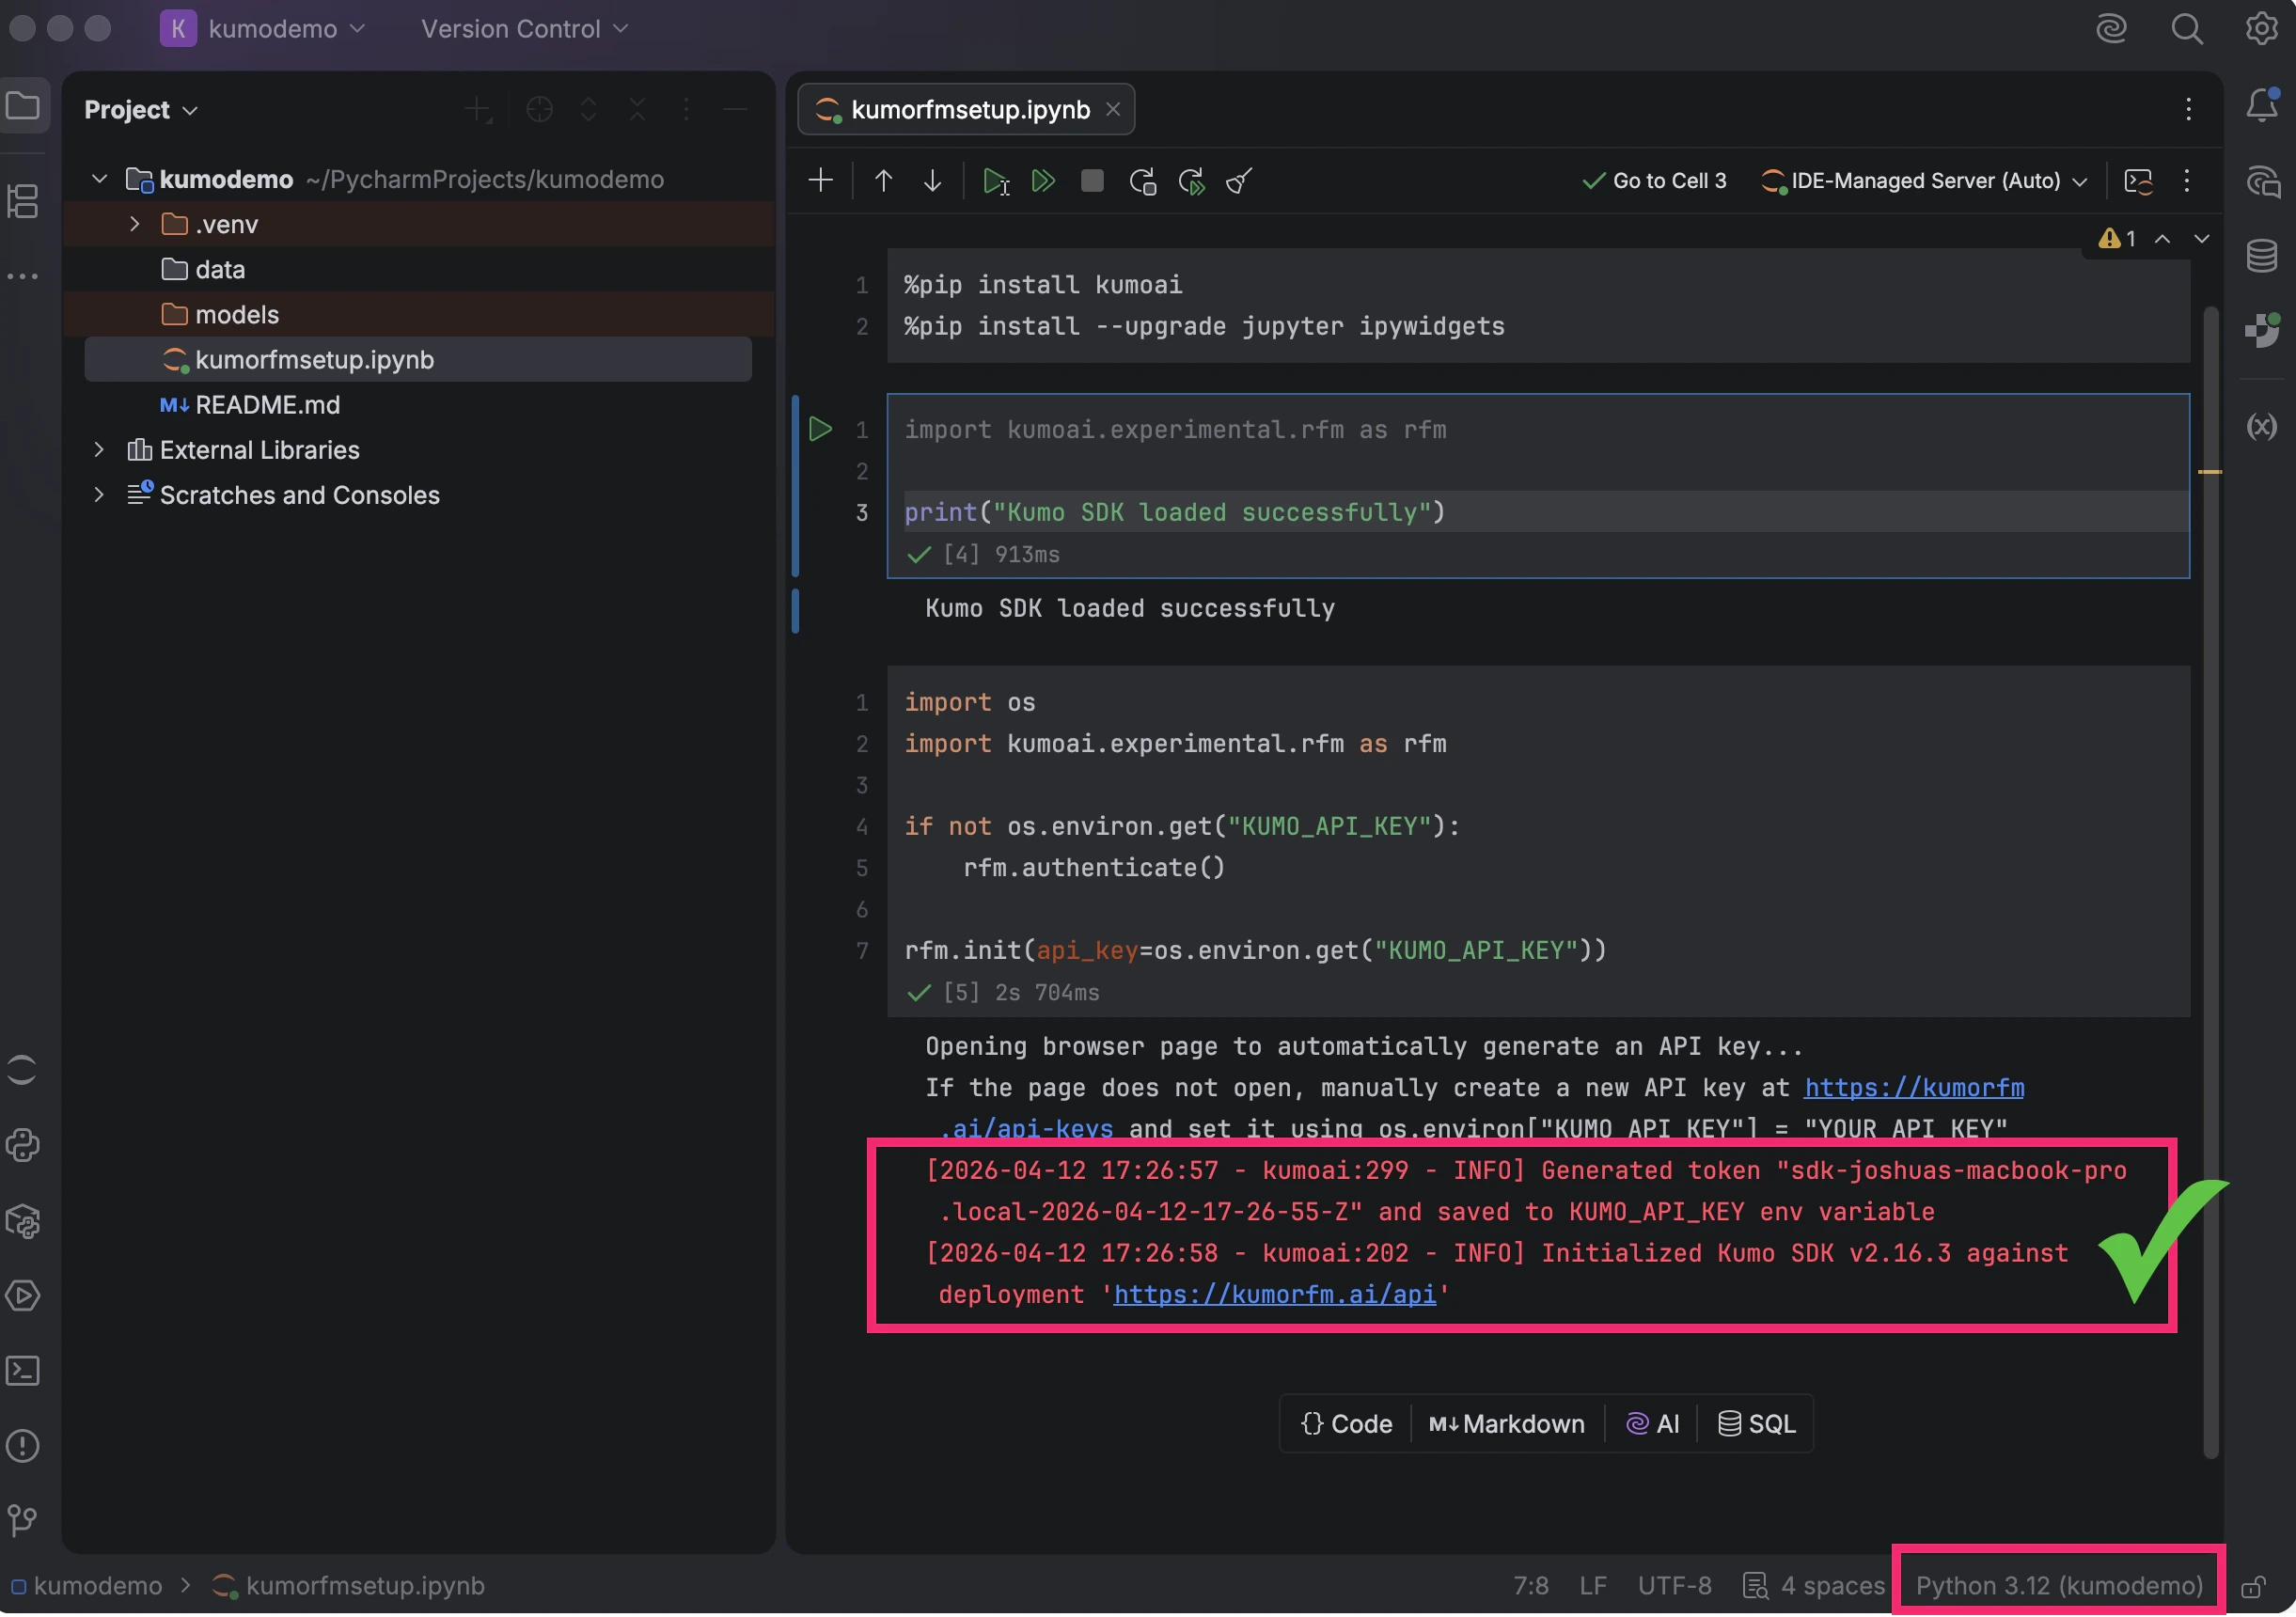Toggle the Project tool window folder icon

pyautogui.click(x=23, y=106)
